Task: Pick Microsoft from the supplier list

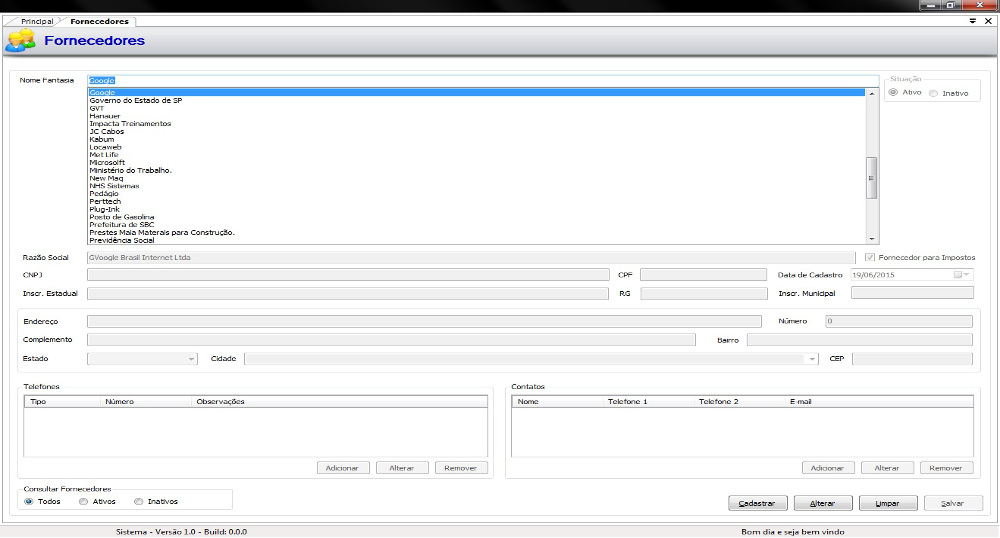Action: coord(107,162)
